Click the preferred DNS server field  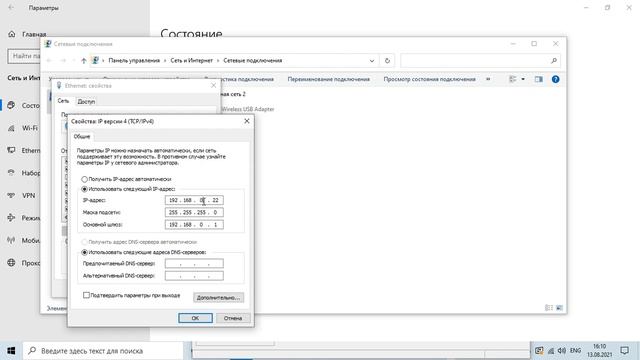194,264
